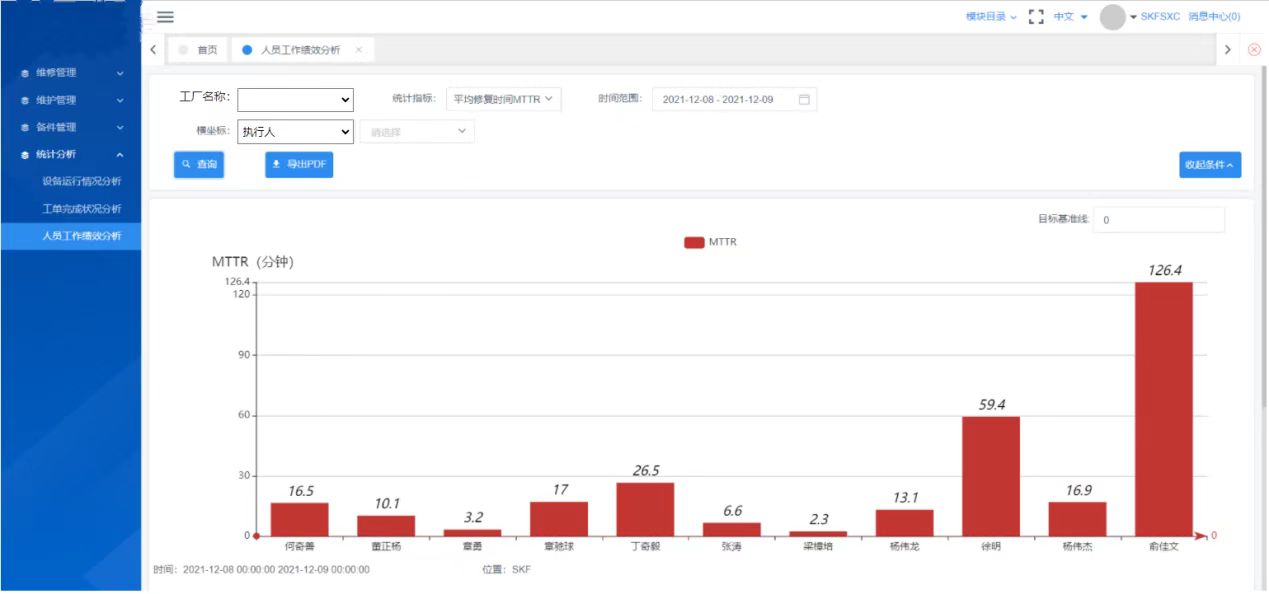The height and width of the screenshot is (594, 1269).
Task: Click the 导出PDF export button
Action: click(299, 164)
